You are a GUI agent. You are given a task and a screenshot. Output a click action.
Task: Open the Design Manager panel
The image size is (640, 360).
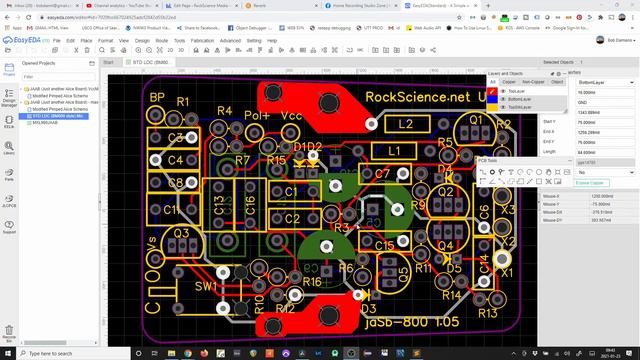[x=9, y=98]
